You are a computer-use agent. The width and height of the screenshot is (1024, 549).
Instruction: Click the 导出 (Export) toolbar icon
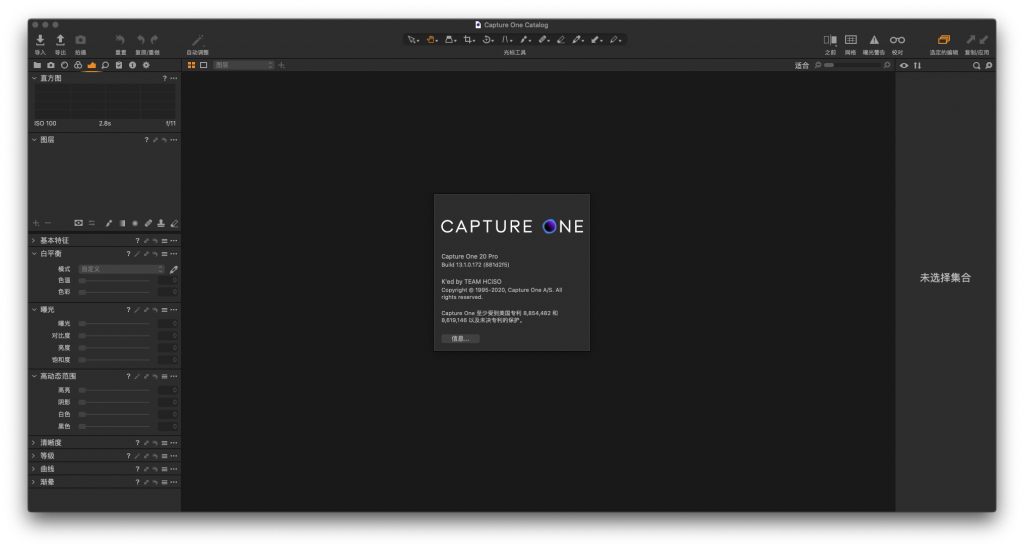(60, 40)
